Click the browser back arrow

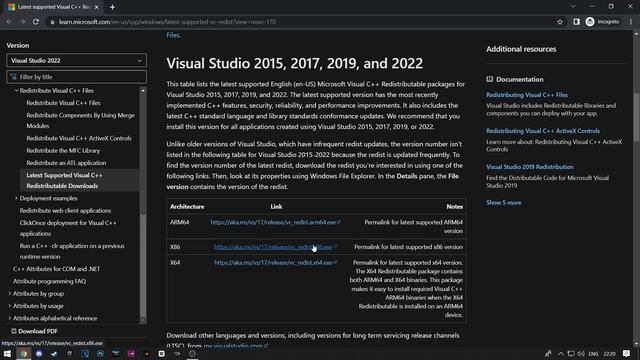point(9,22)
